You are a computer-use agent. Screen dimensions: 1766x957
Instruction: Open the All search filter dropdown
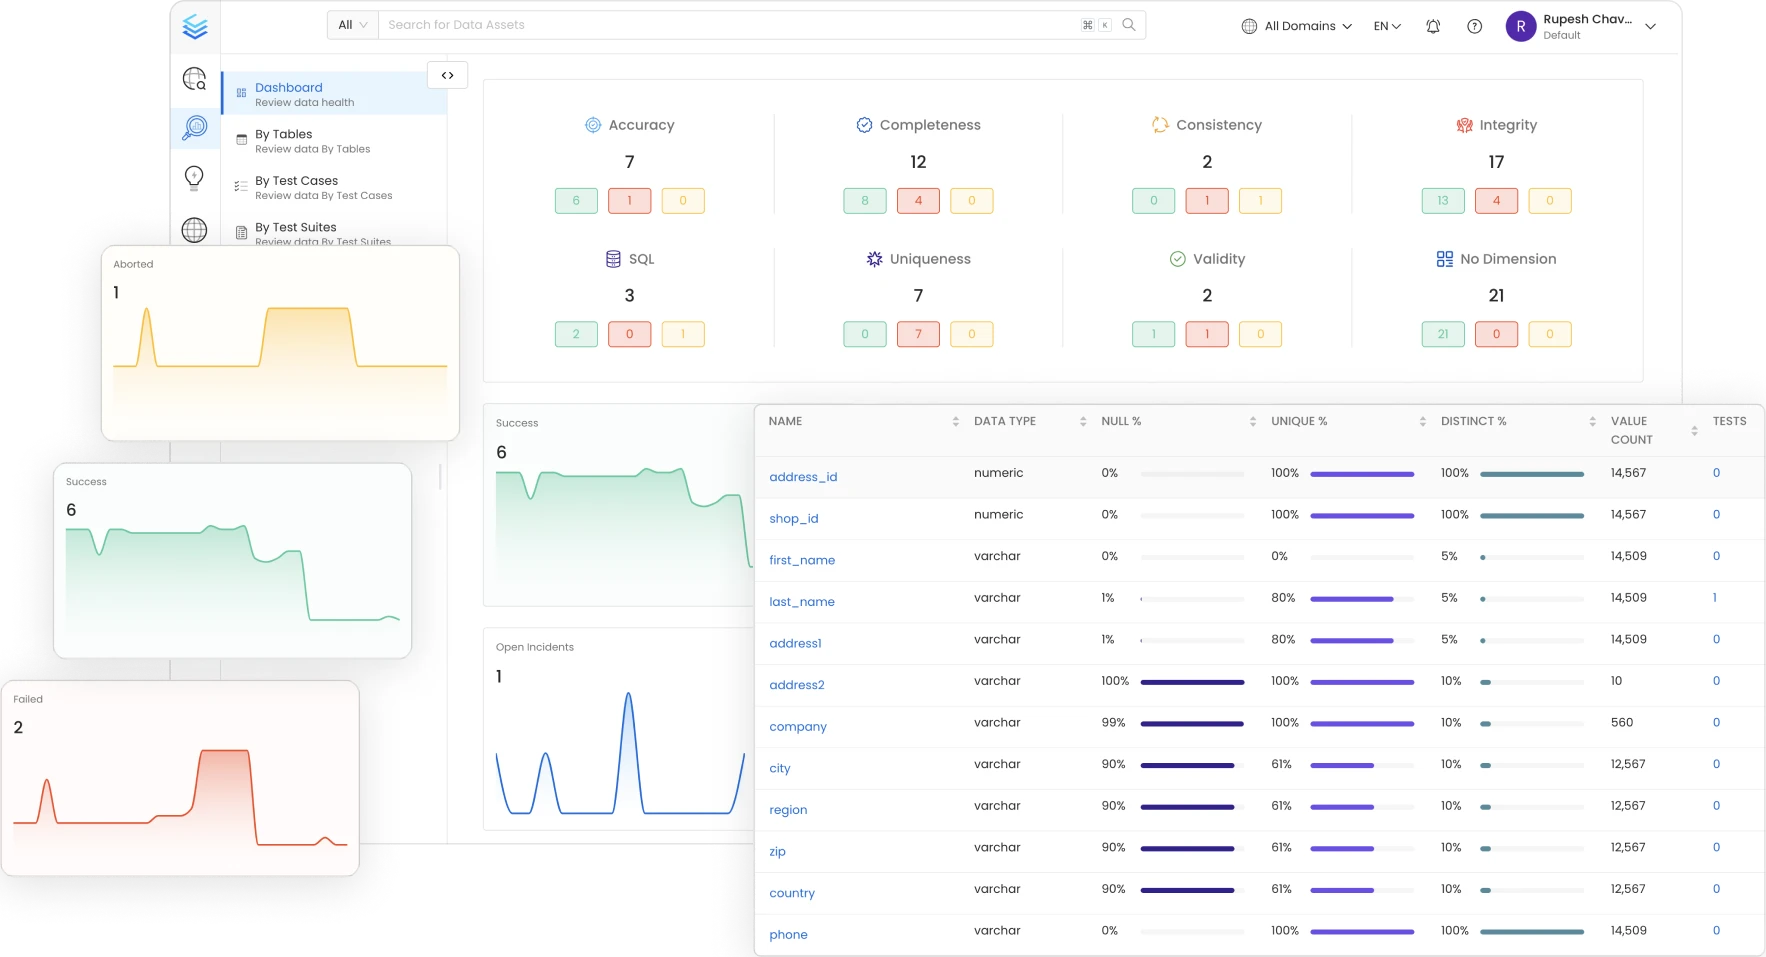point(353,25)
